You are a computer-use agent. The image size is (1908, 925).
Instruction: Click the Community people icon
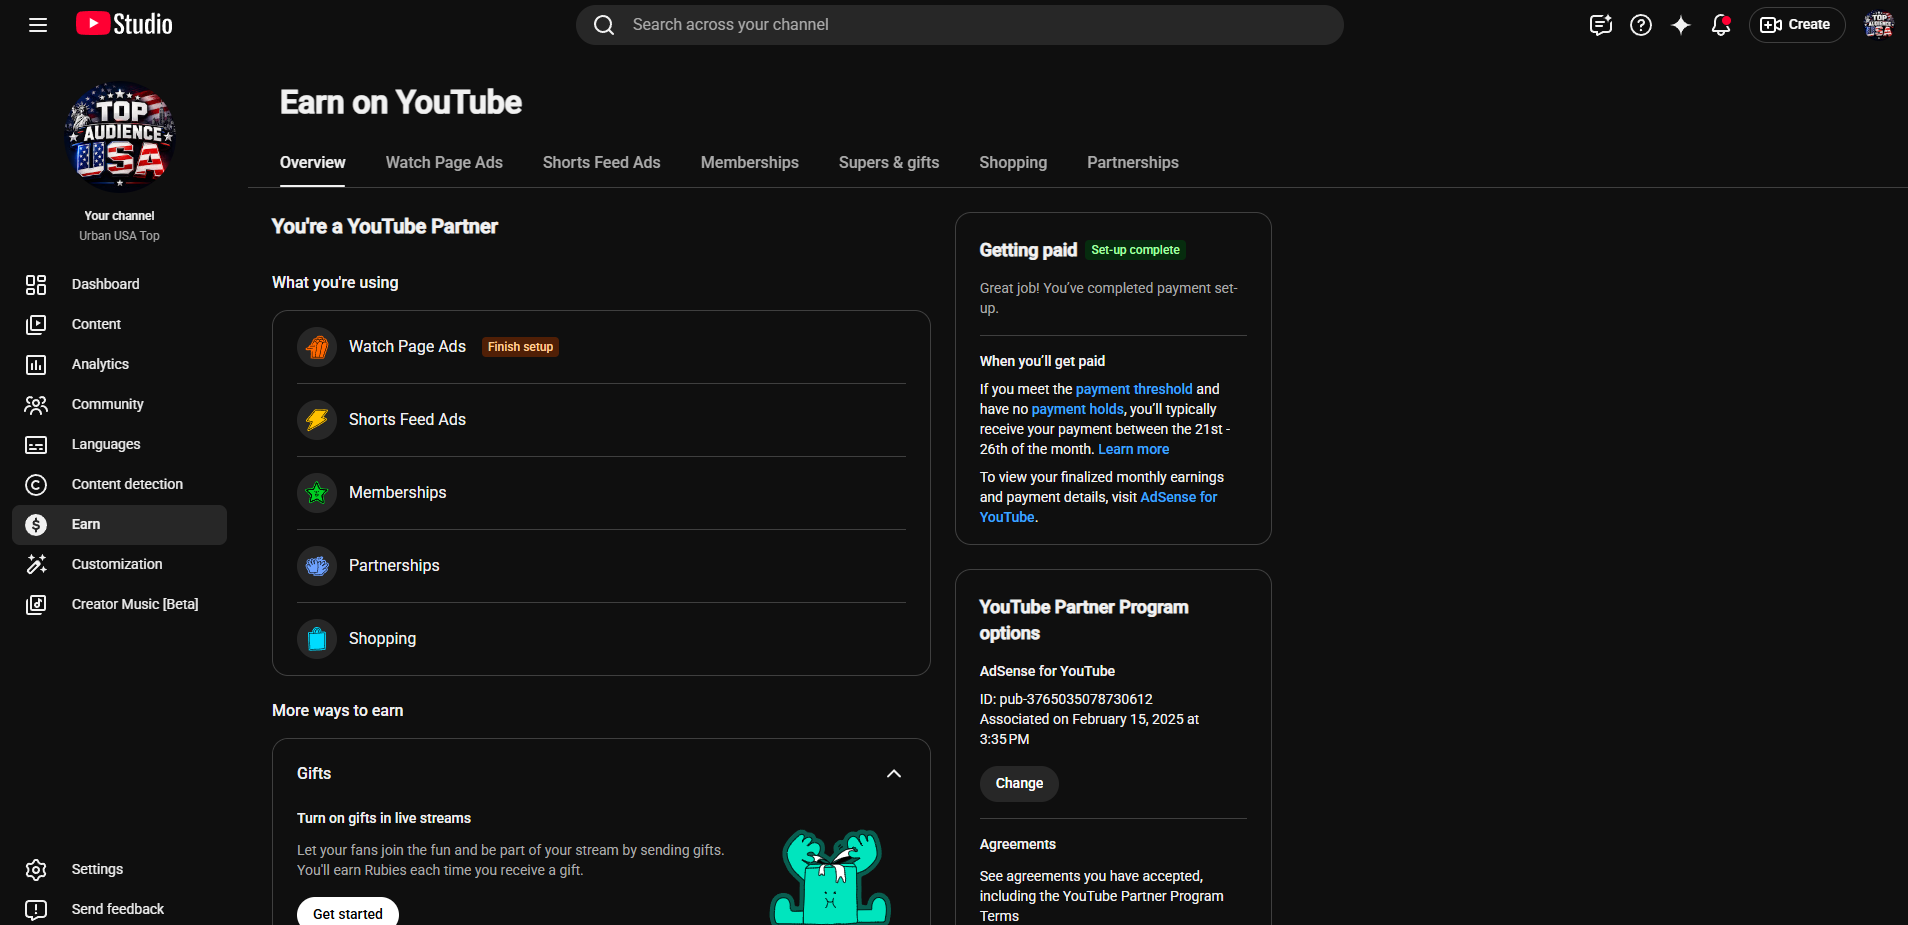[x=36, y=405]
